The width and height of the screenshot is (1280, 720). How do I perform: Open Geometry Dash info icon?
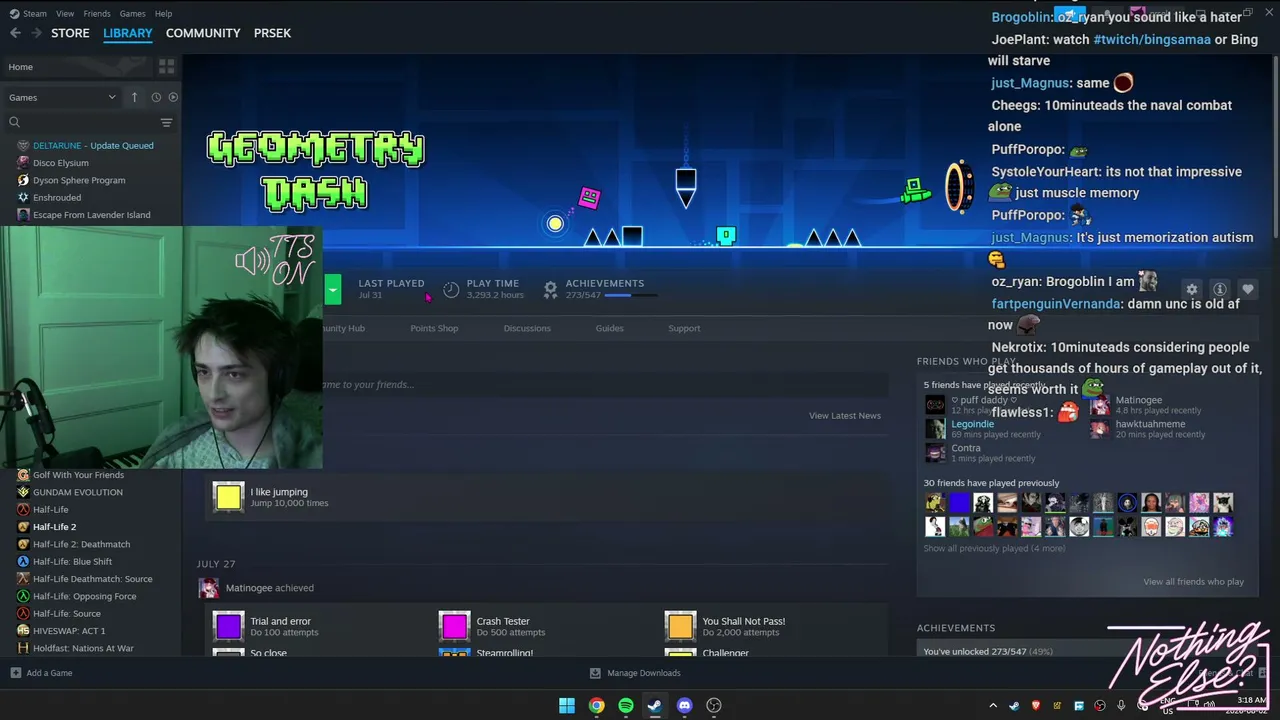point(1219,289)
